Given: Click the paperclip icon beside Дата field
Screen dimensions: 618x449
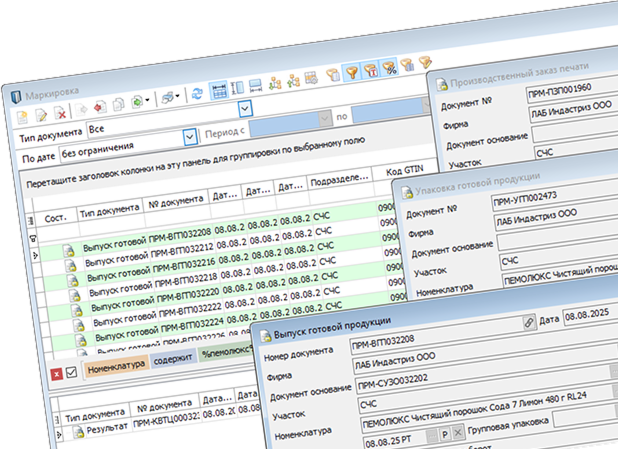Looking at the screenshot, I should (529, 323).
